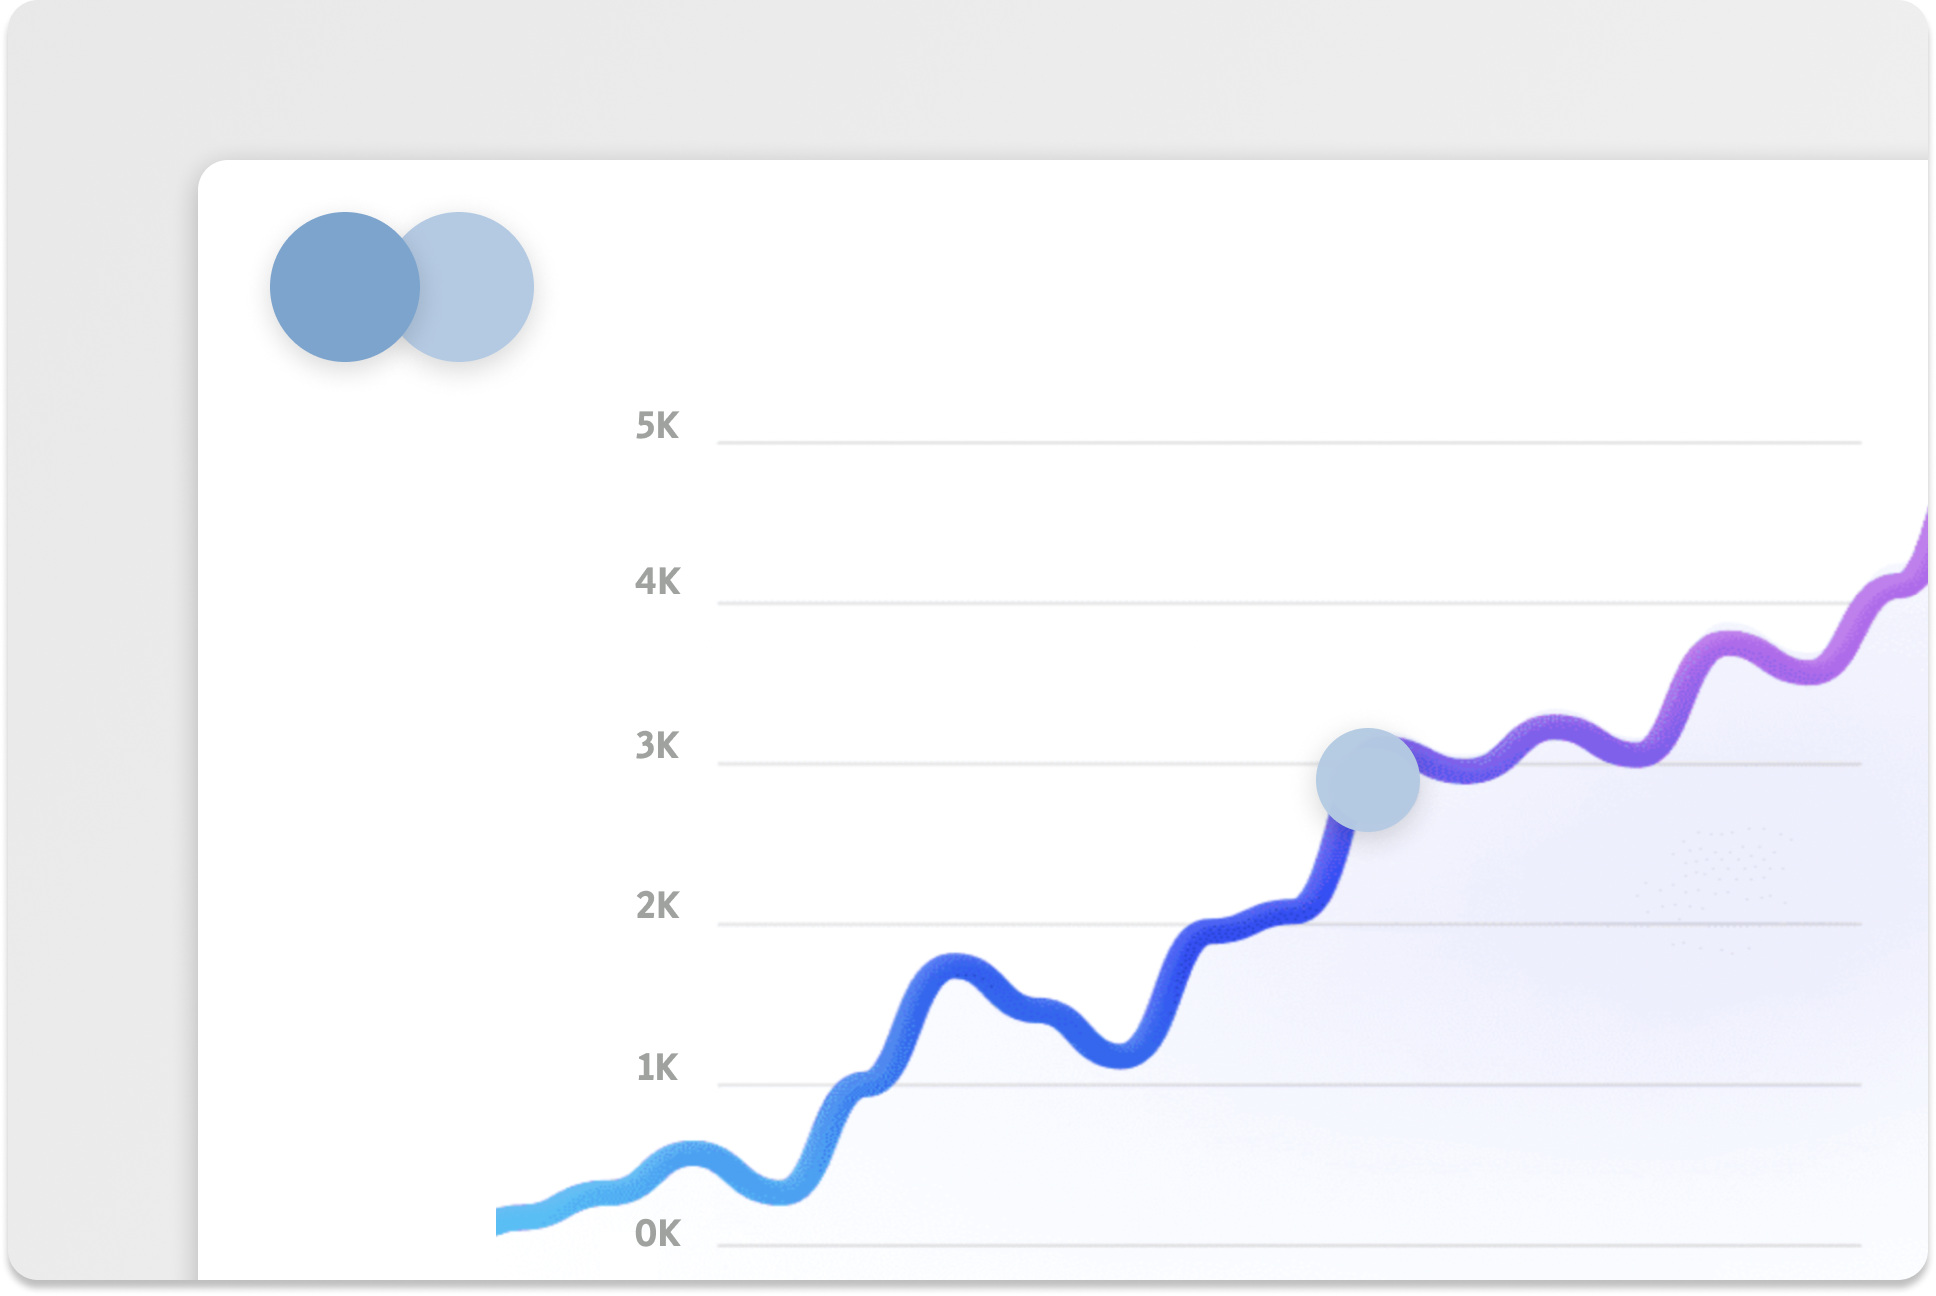Select the 0K axis label
The height and width of the screenshot is (1296, 1936).
click(x=657, y=1234)
